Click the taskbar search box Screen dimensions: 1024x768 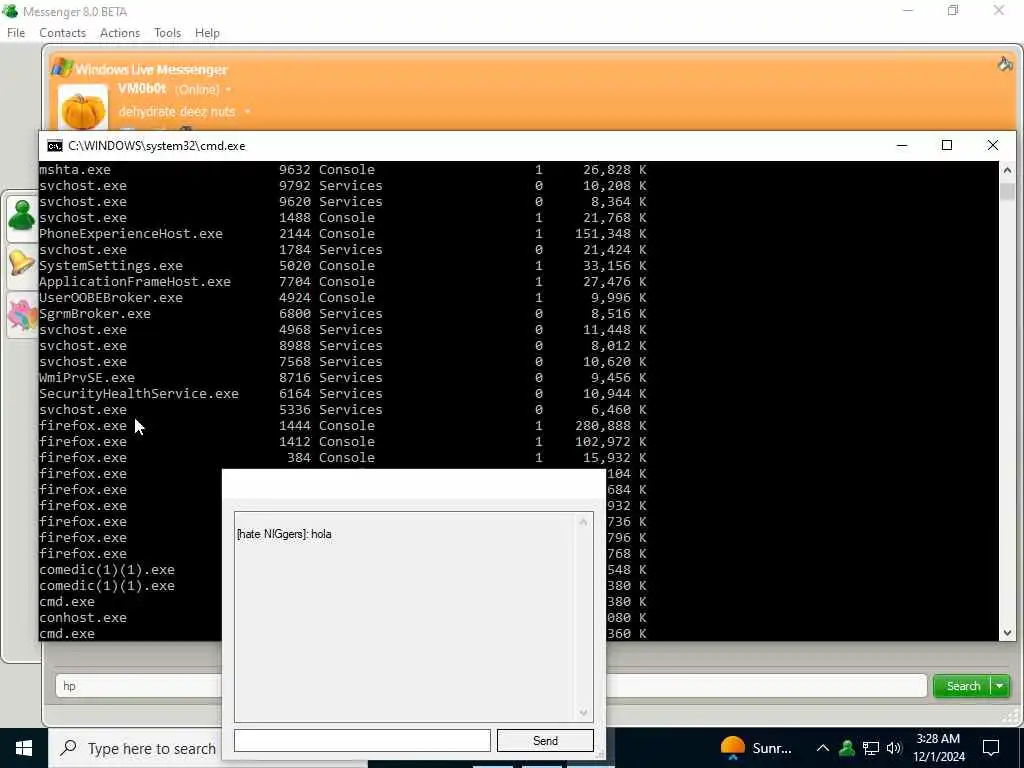pos(135,748)
